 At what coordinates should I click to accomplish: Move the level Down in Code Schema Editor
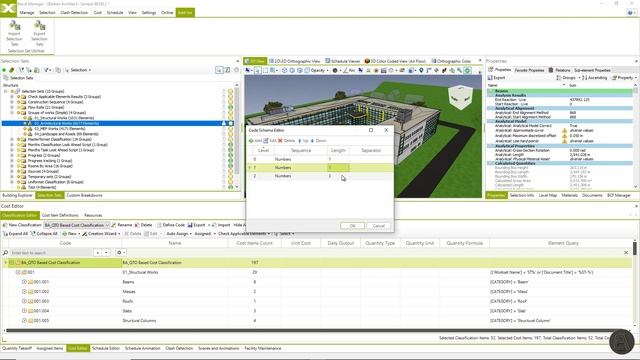[x=318, y=141]
